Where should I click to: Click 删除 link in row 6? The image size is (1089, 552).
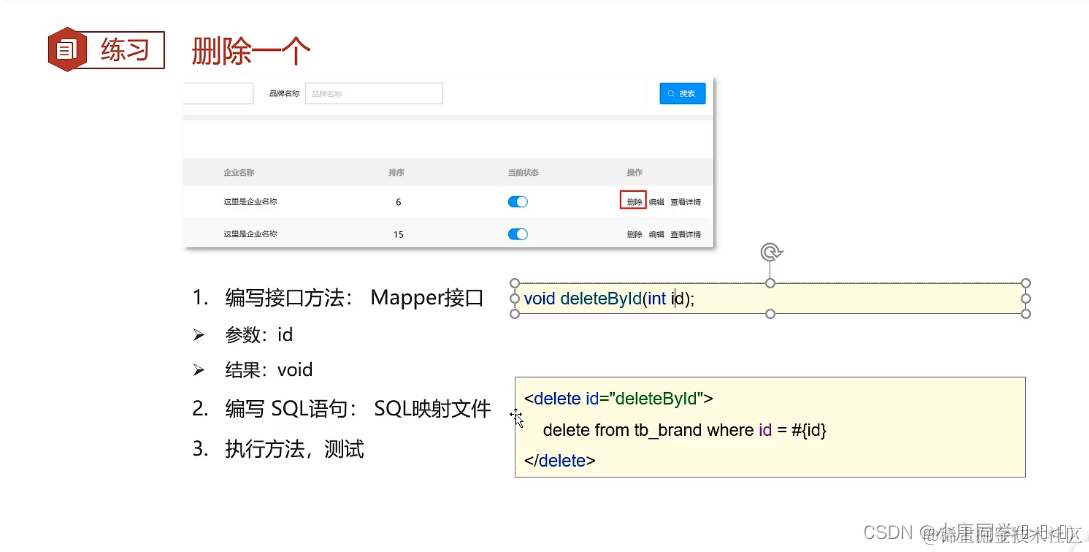click(x=633, y=201)
